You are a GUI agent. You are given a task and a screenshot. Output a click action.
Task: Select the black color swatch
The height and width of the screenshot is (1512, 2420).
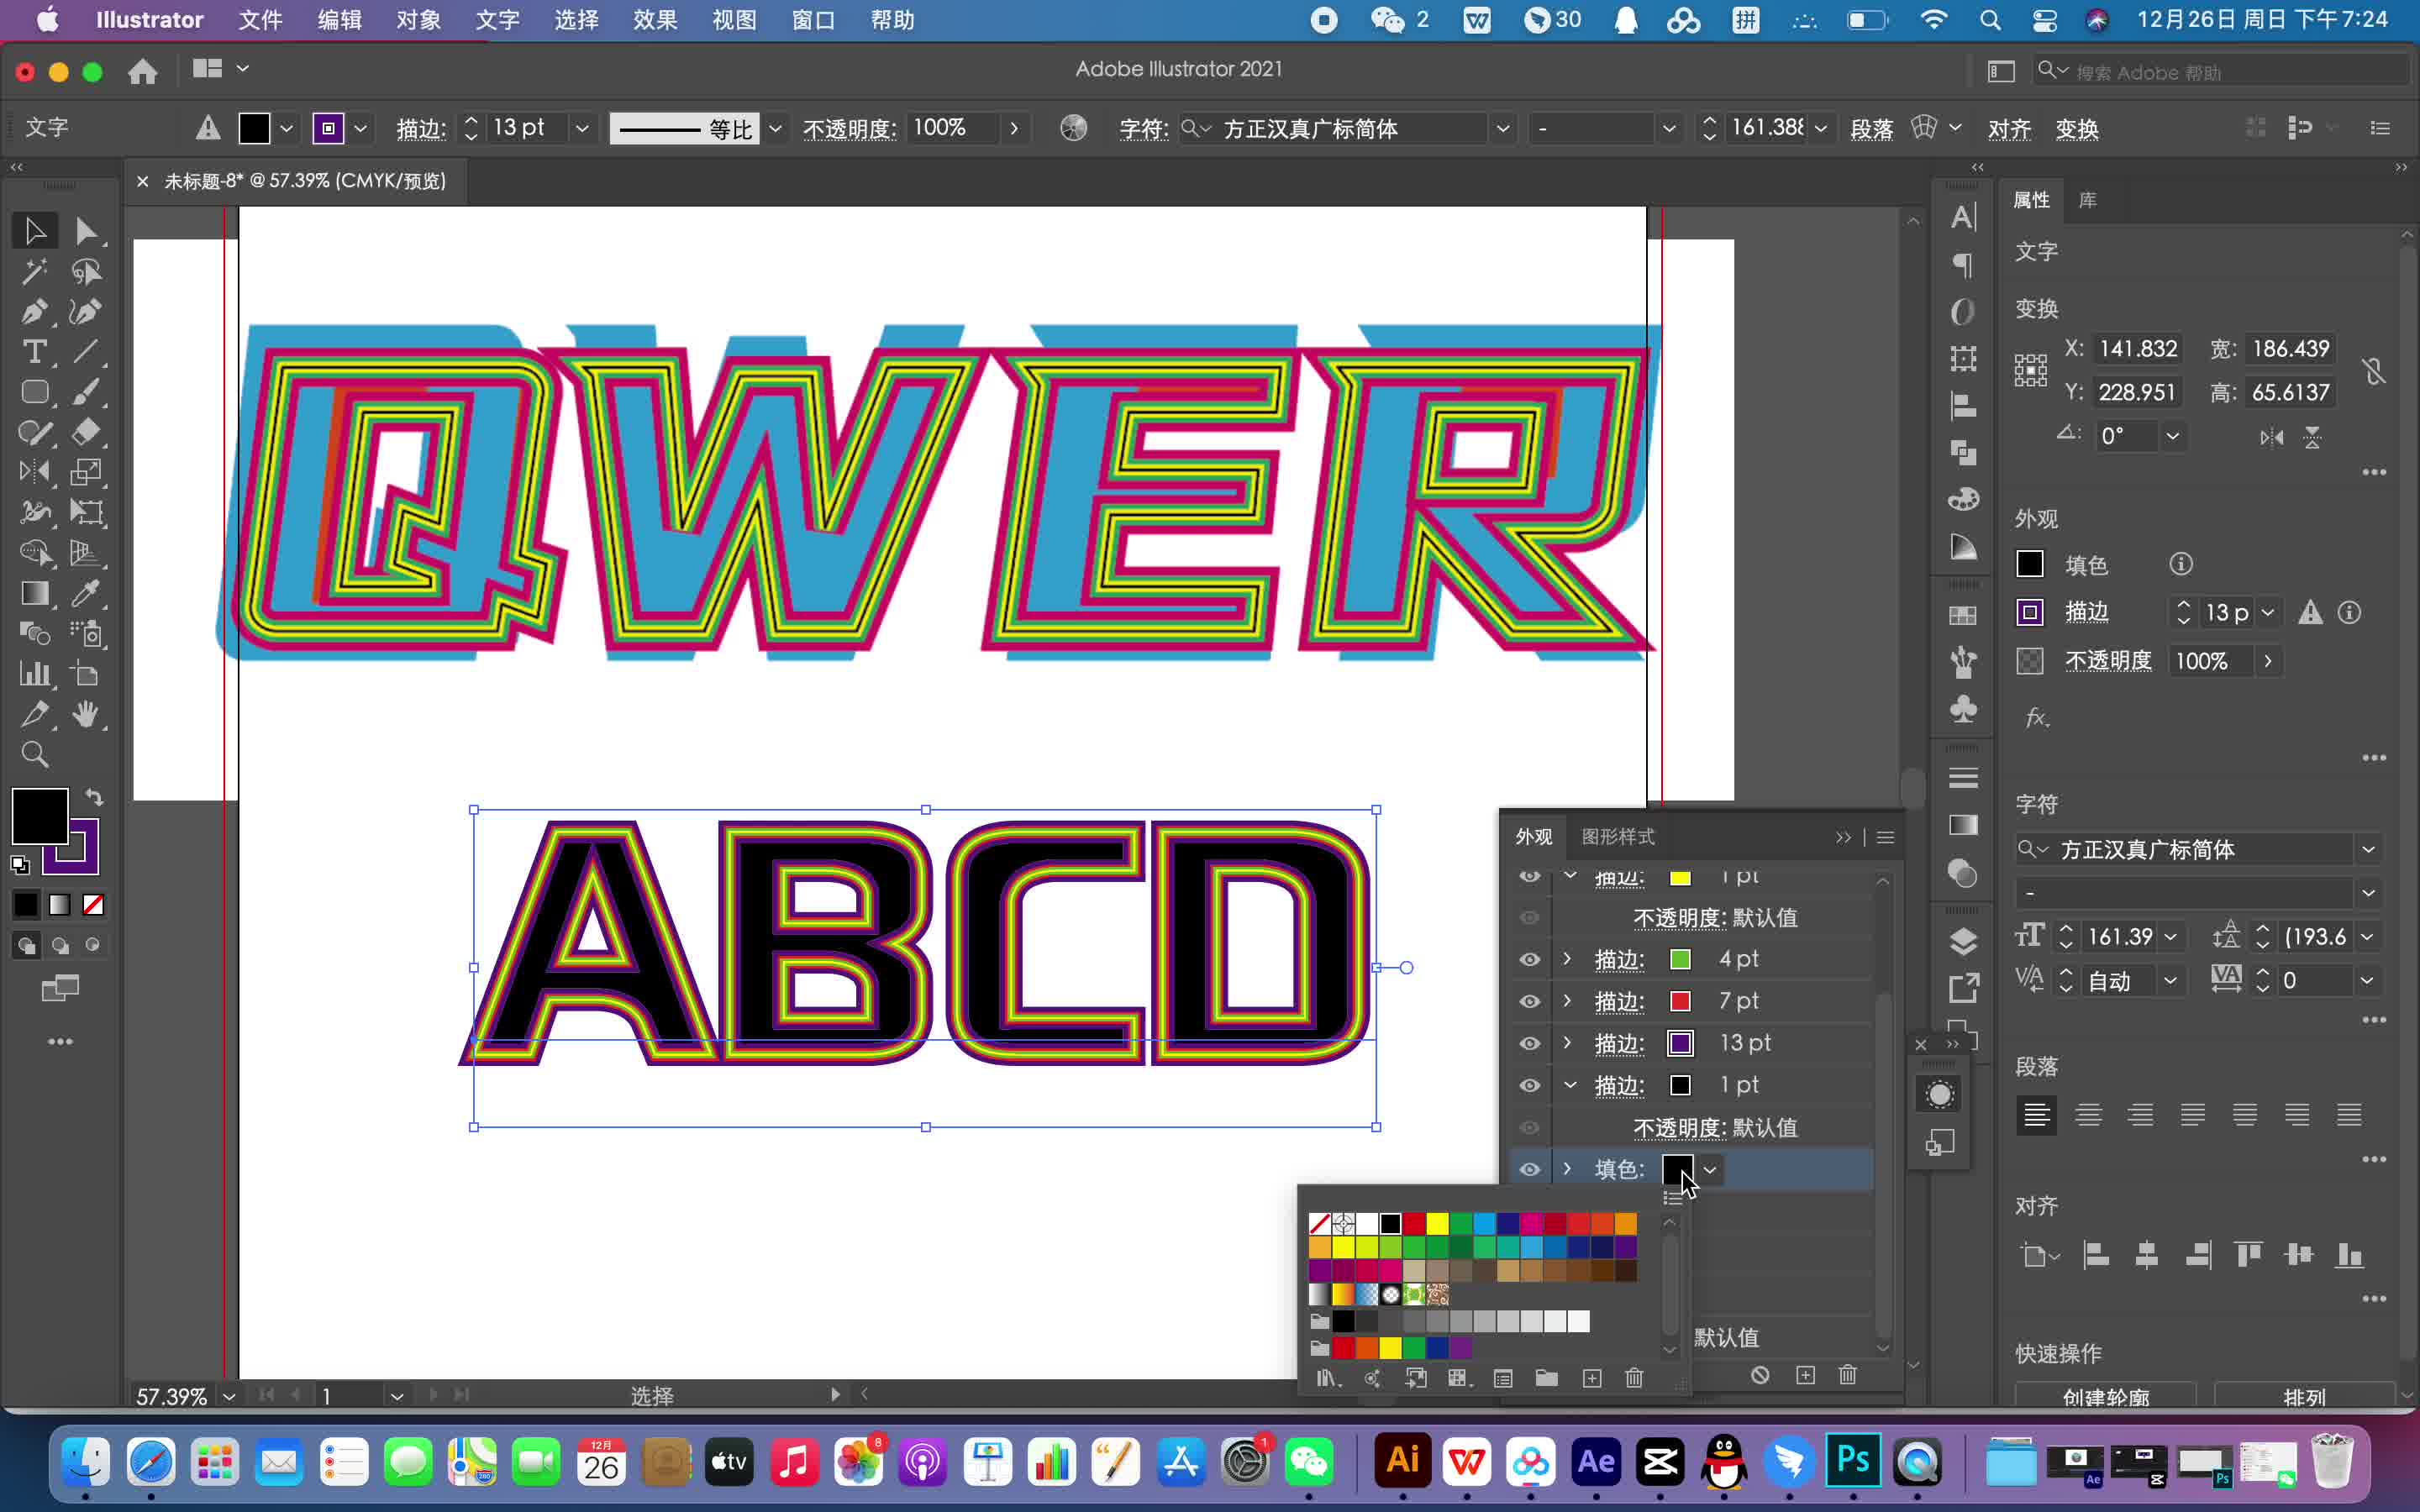[x=1389, y=1222]
